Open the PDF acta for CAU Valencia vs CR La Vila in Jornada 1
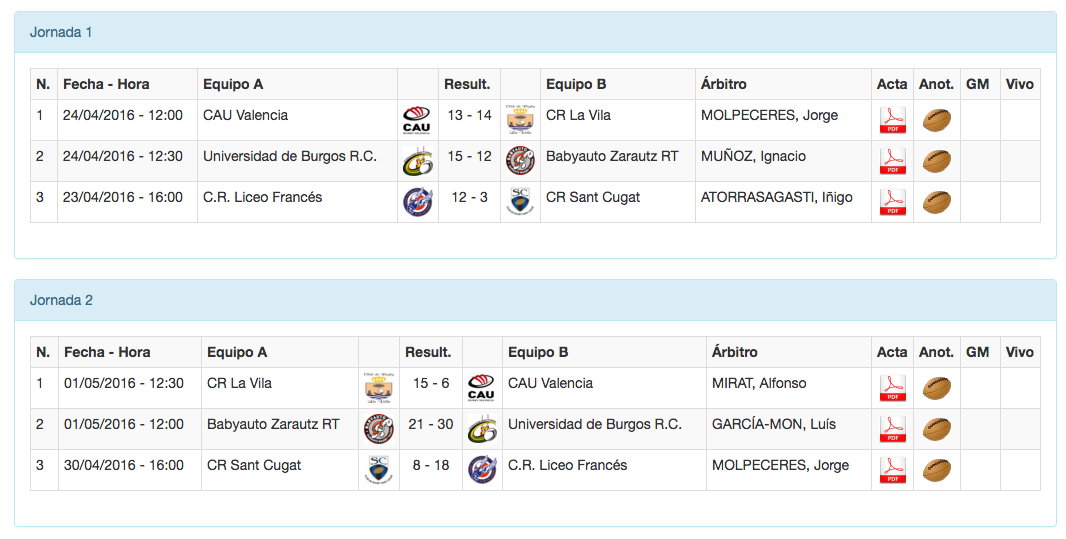 click(x=891, y=121)
